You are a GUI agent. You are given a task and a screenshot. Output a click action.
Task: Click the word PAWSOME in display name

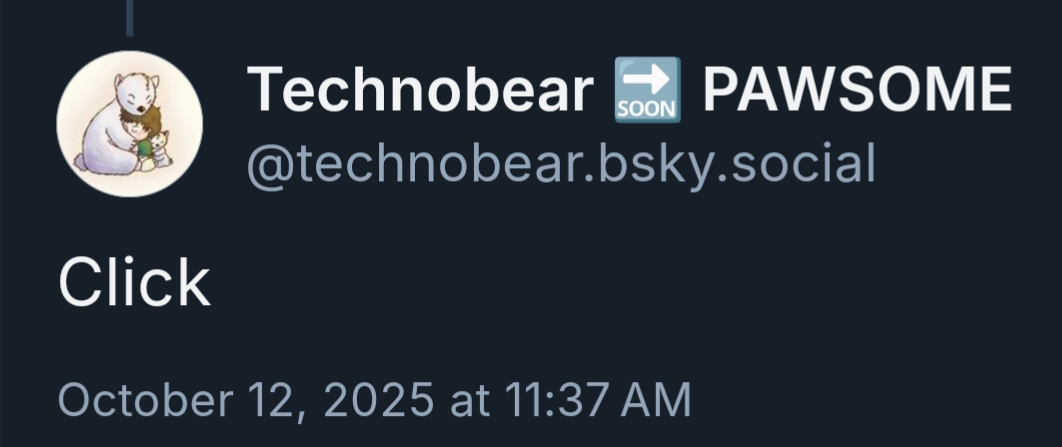click(x=857, y=90)
